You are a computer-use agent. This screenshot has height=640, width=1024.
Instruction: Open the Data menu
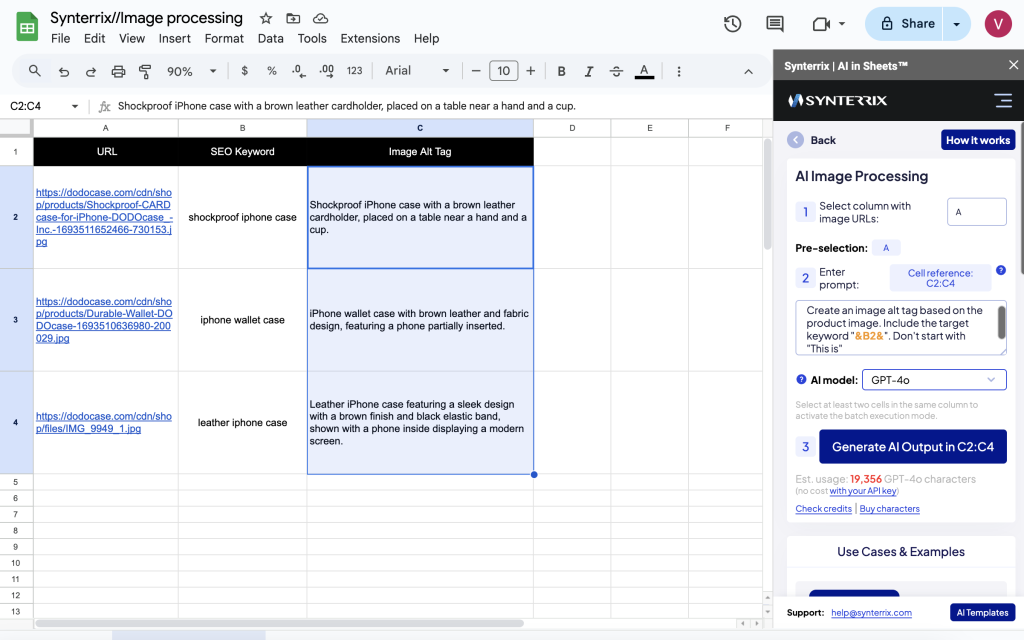tap(270, 39)
